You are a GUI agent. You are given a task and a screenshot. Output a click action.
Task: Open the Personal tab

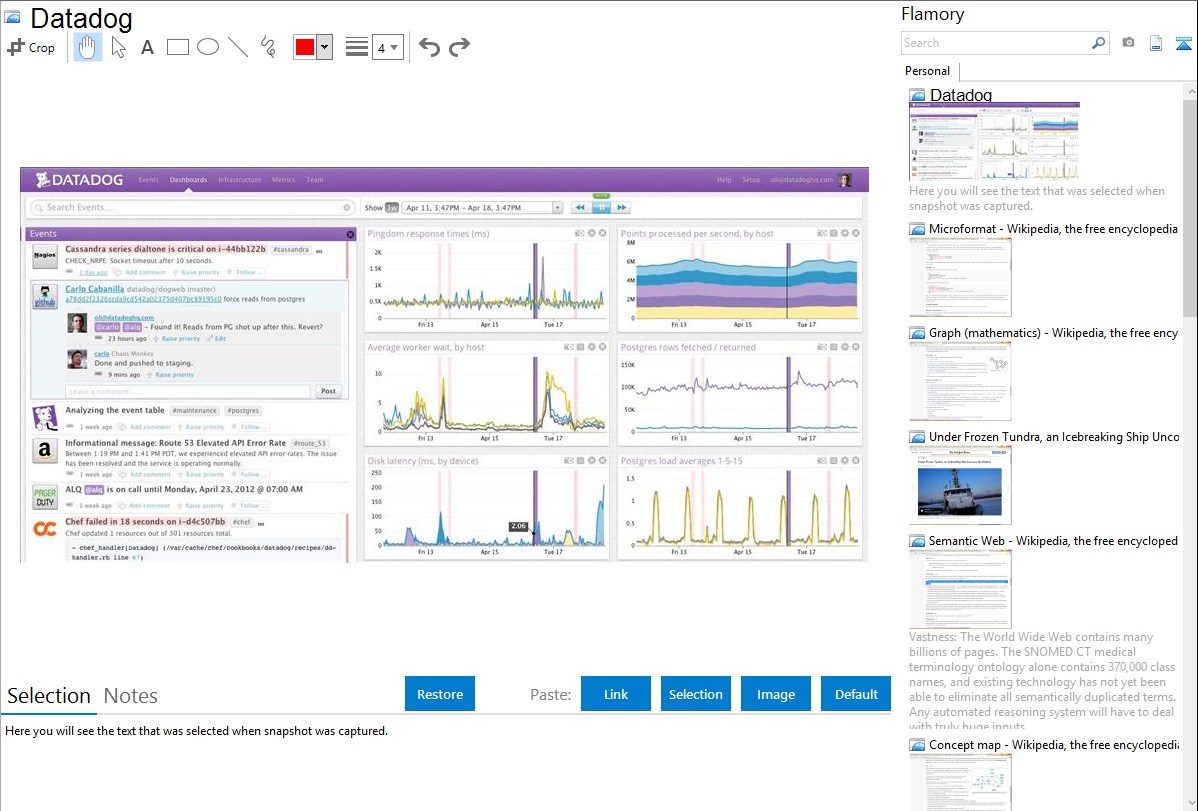point(927,71)
